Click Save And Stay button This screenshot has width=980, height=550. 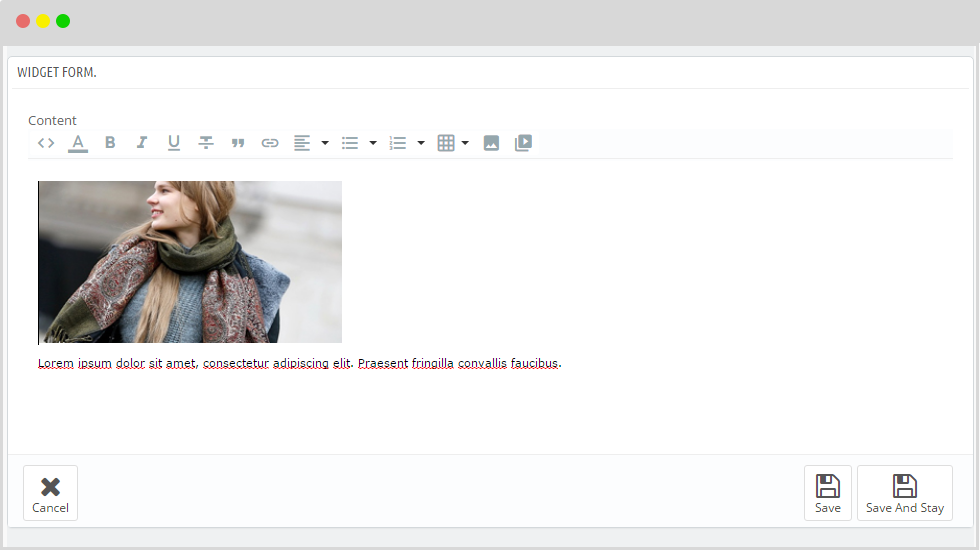904,493
